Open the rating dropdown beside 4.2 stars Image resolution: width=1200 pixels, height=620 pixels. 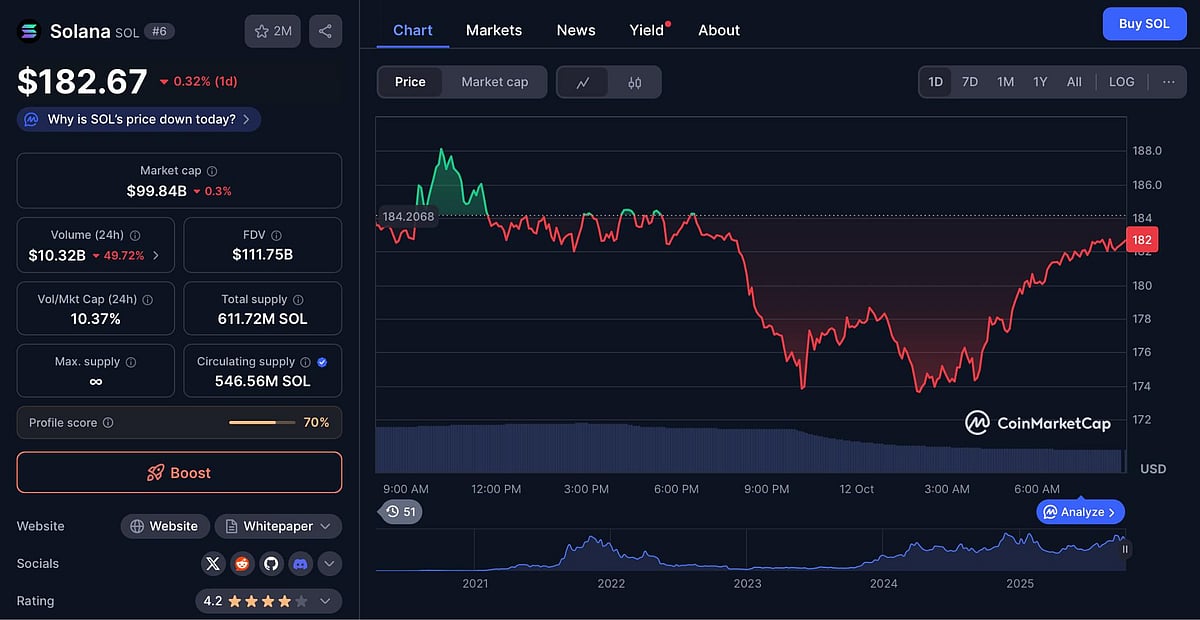[x=324, y=600]
